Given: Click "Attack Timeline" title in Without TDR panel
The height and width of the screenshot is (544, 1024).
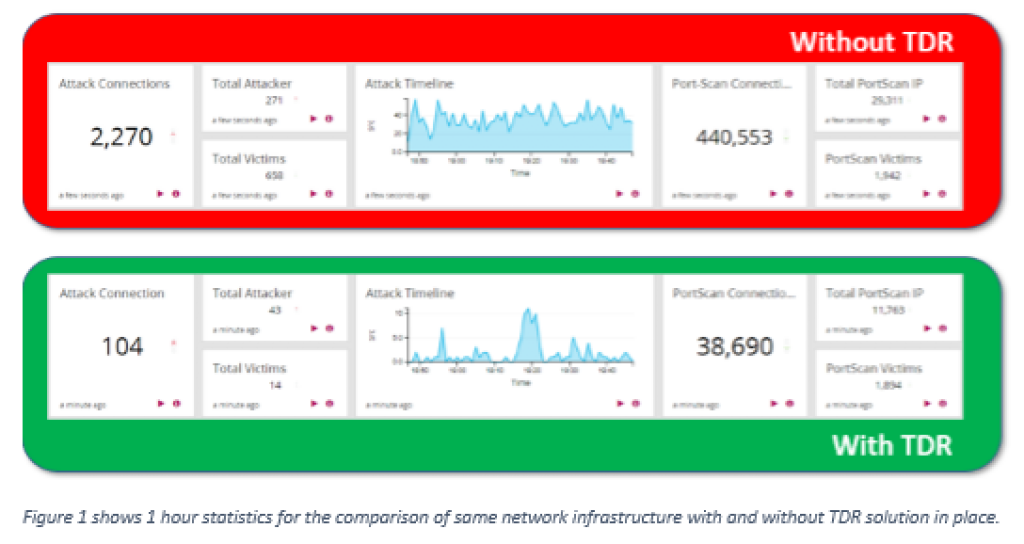Looking at the screenshot, I should click(x=409, y=84).
